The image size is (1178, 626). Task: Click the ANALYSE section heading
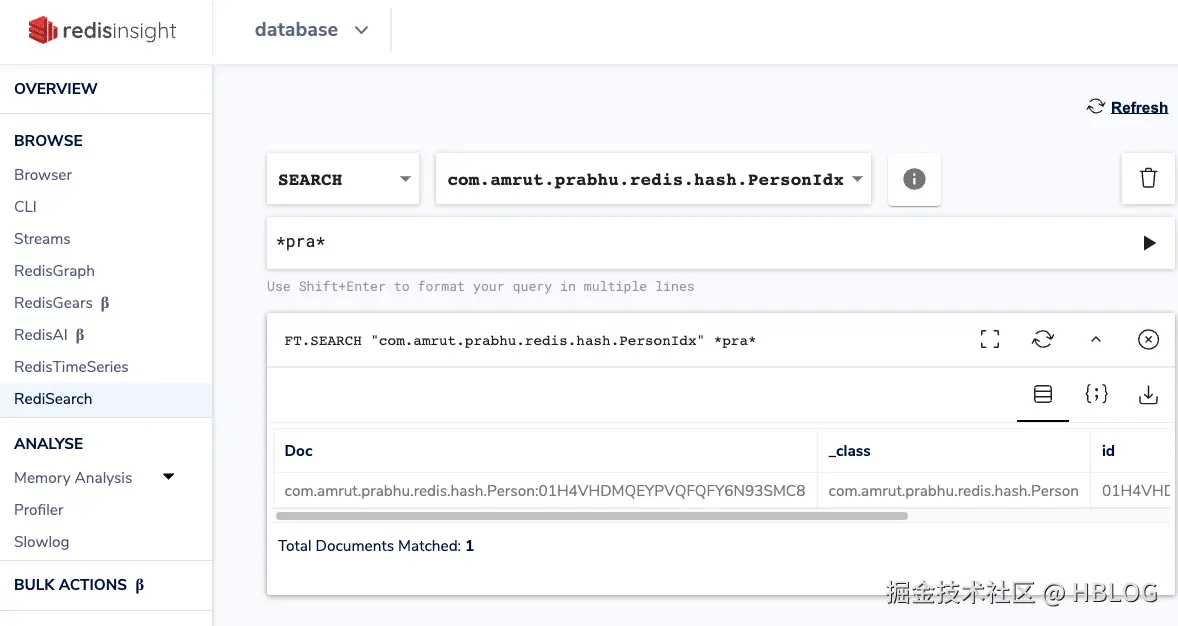coord(48,443)
